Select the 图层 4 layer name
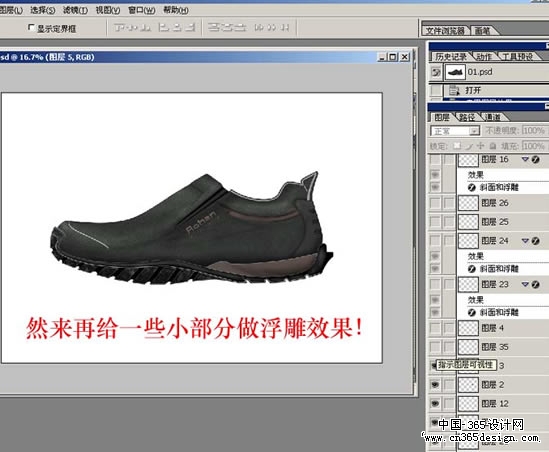This screenshot has height=452, width=549. pos(492,328)
